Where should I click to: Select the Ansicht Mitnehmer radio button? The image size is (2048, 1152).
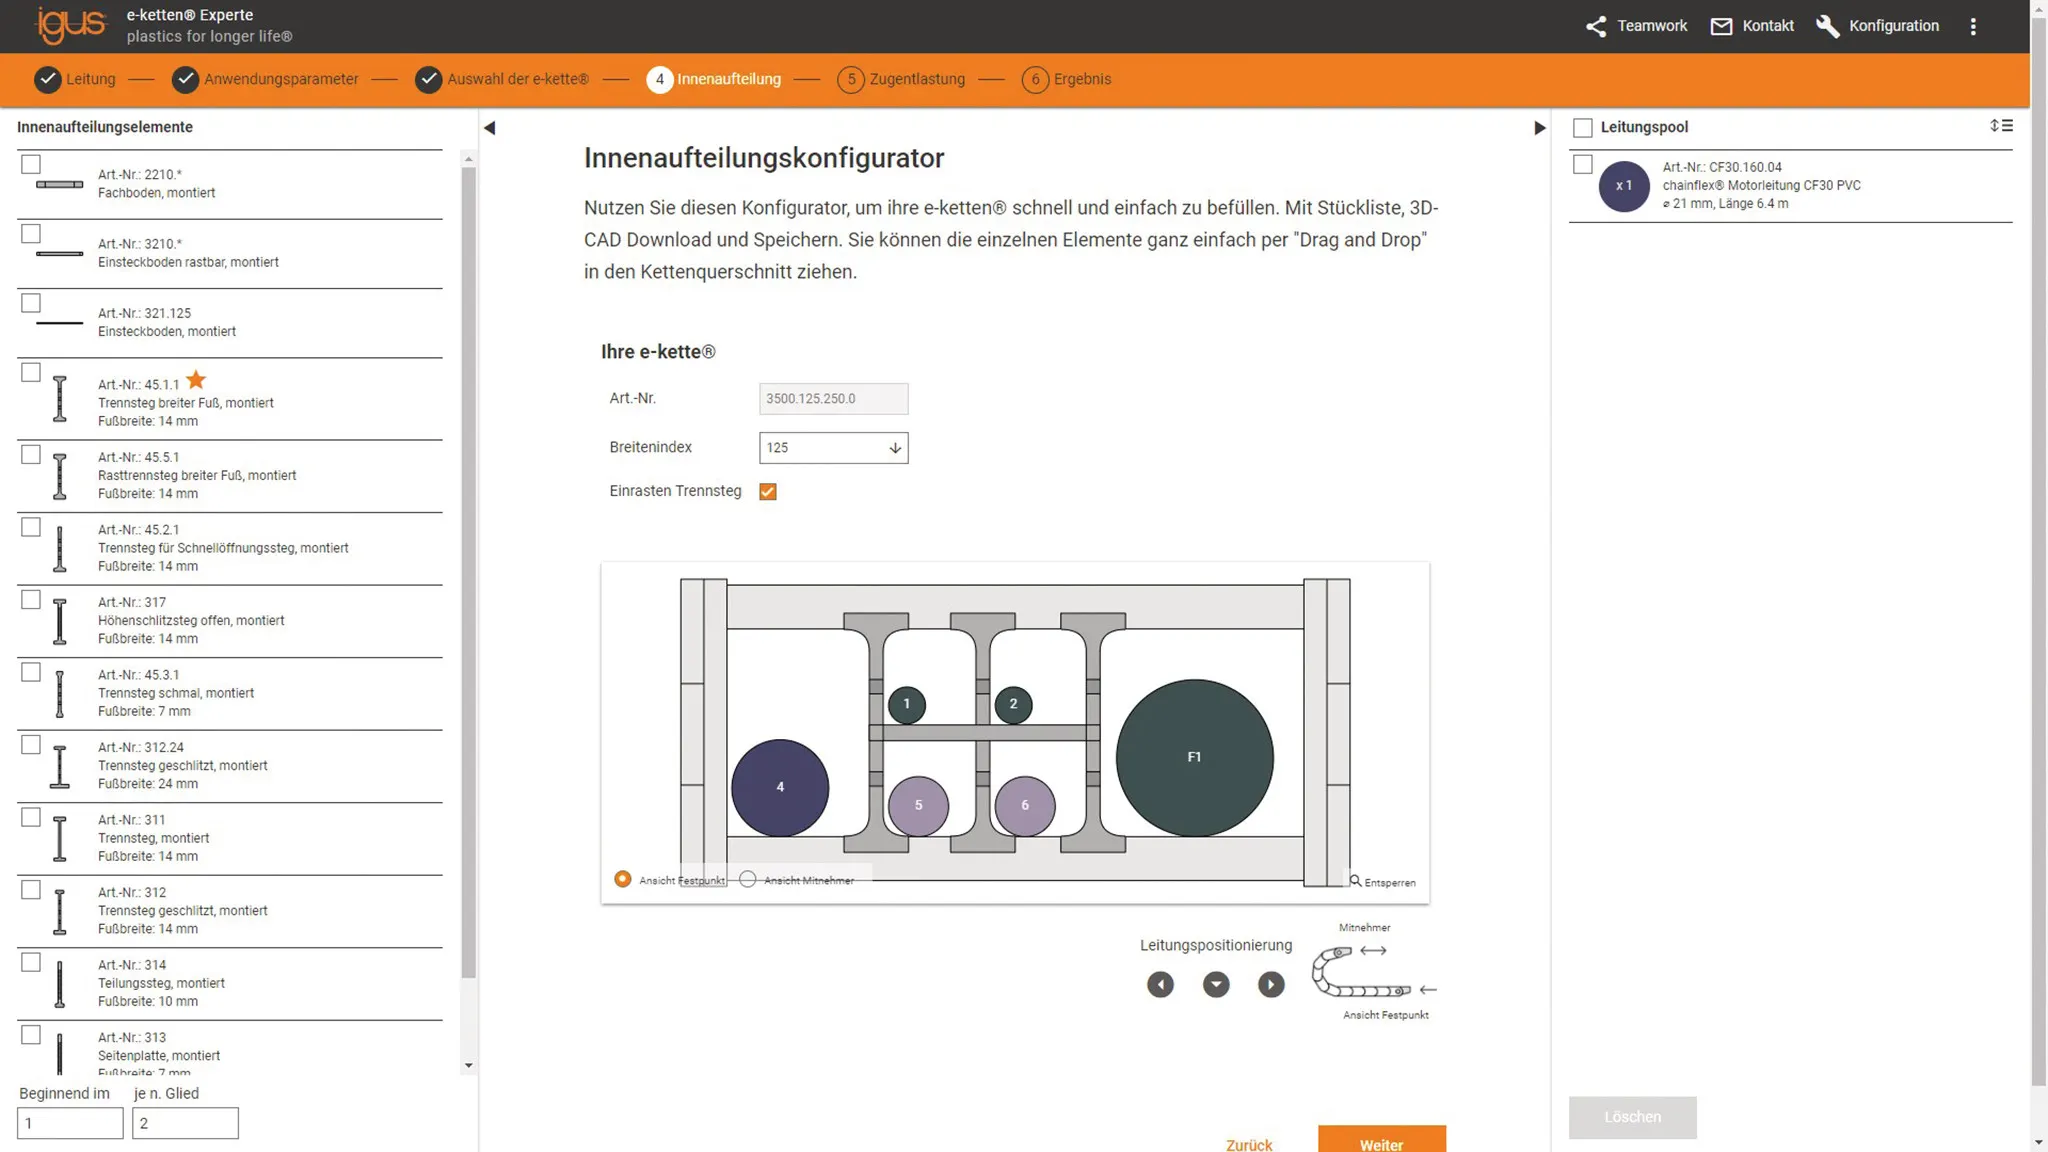(748, 879)
